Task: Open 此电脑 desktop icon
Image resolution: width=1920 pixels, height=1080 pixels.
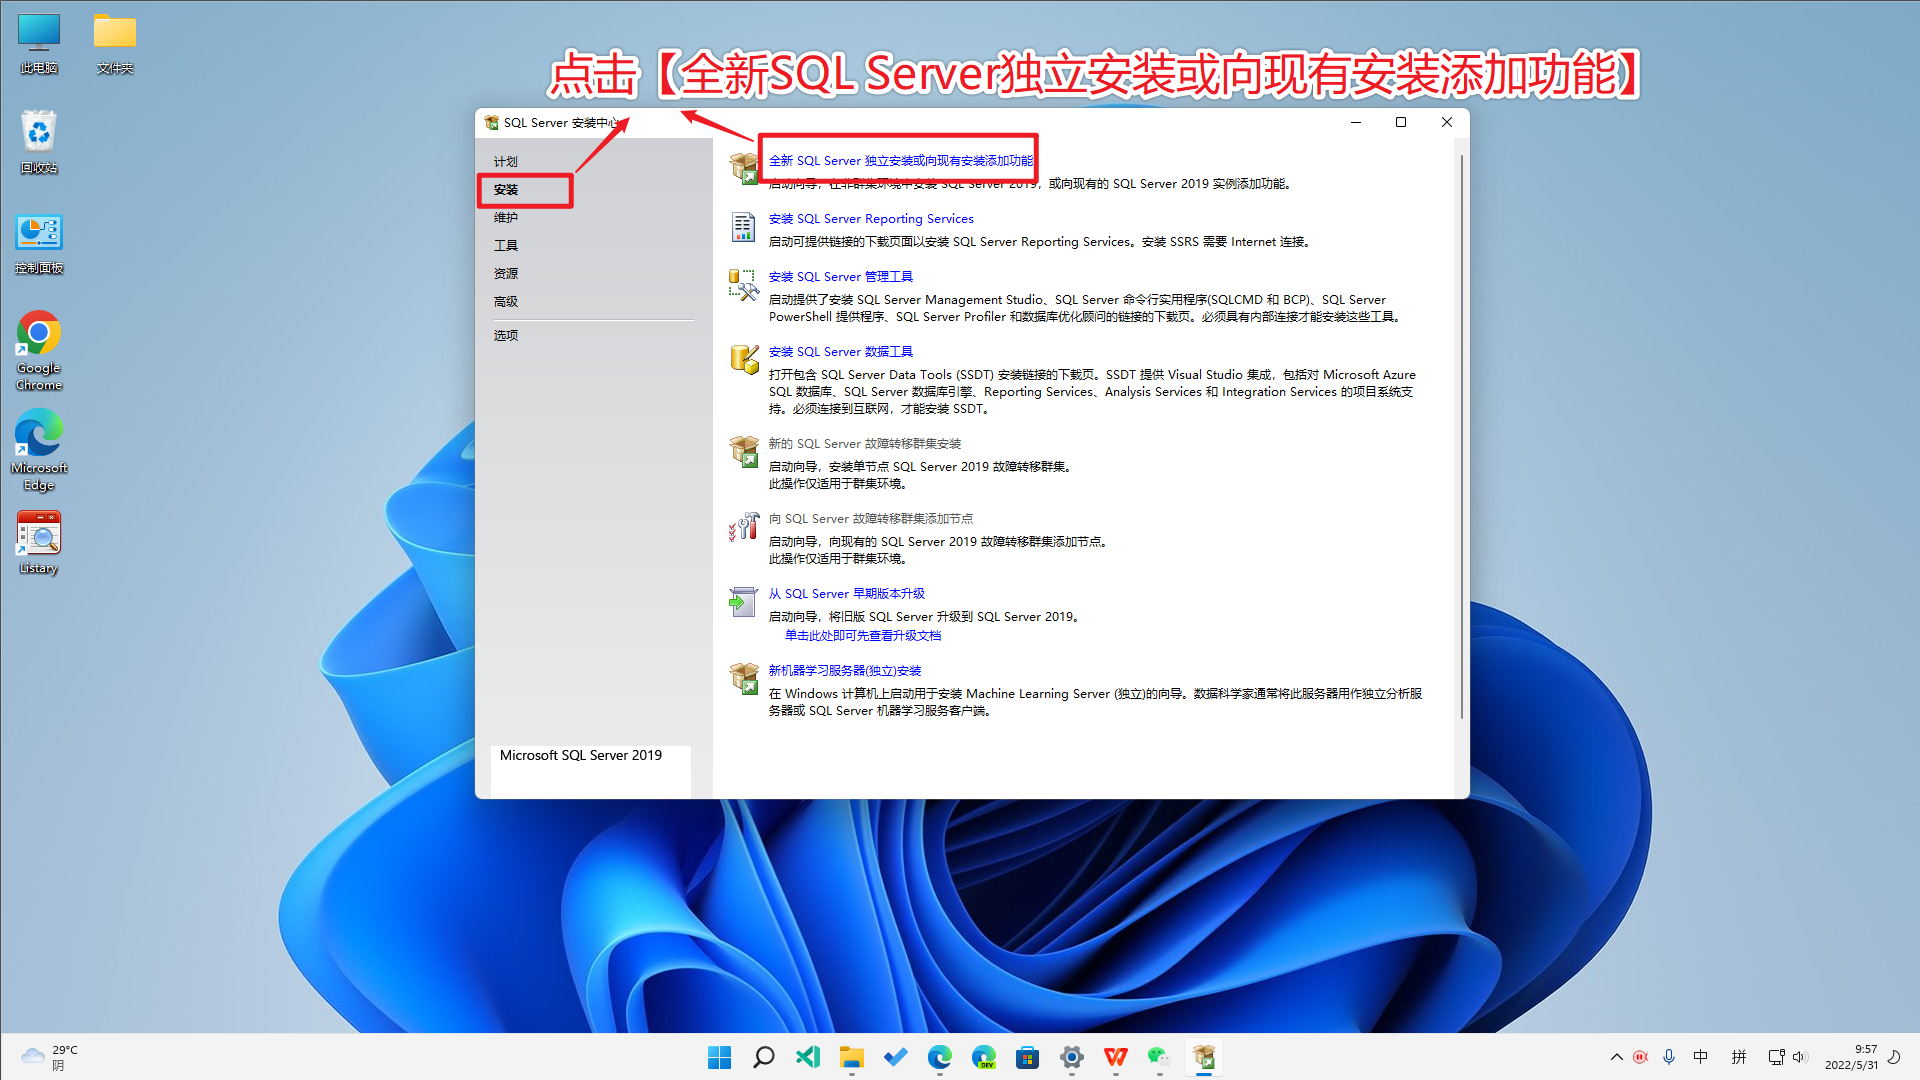Action: pyautogui.click(x=39, y=44)
